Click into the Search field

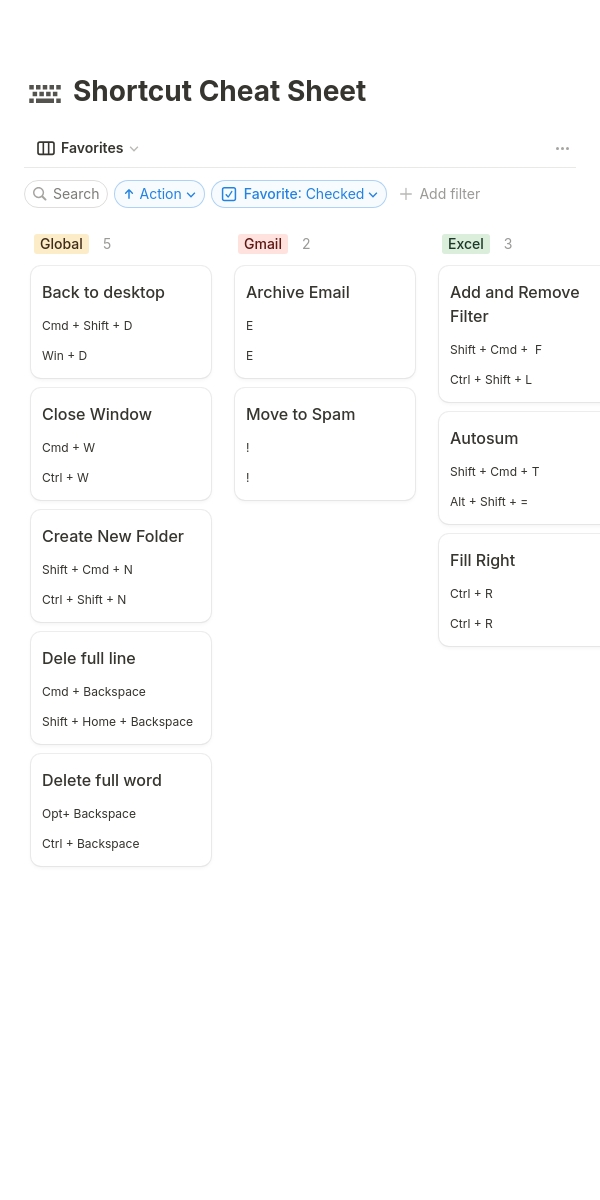click(x=66, y=194)
